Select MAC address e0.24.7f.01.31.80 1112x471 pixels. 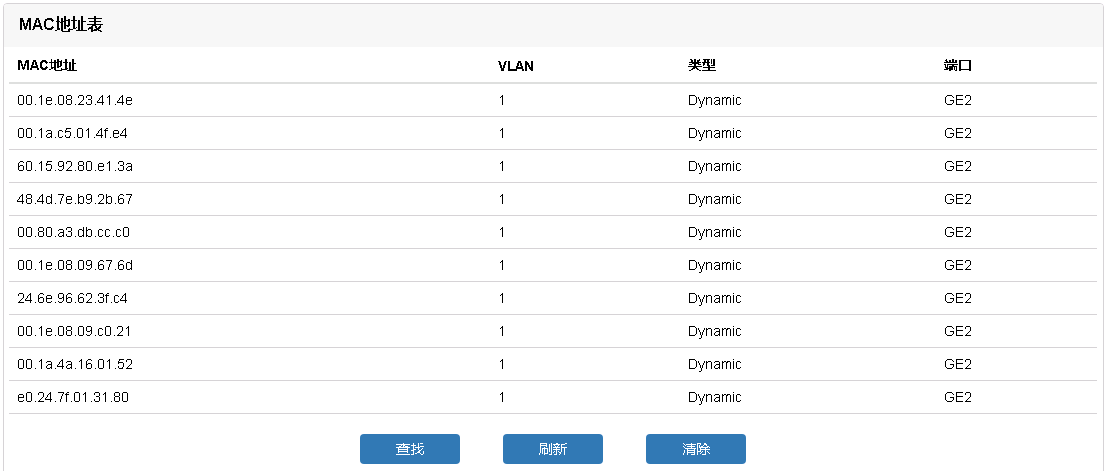pos(73,397)
